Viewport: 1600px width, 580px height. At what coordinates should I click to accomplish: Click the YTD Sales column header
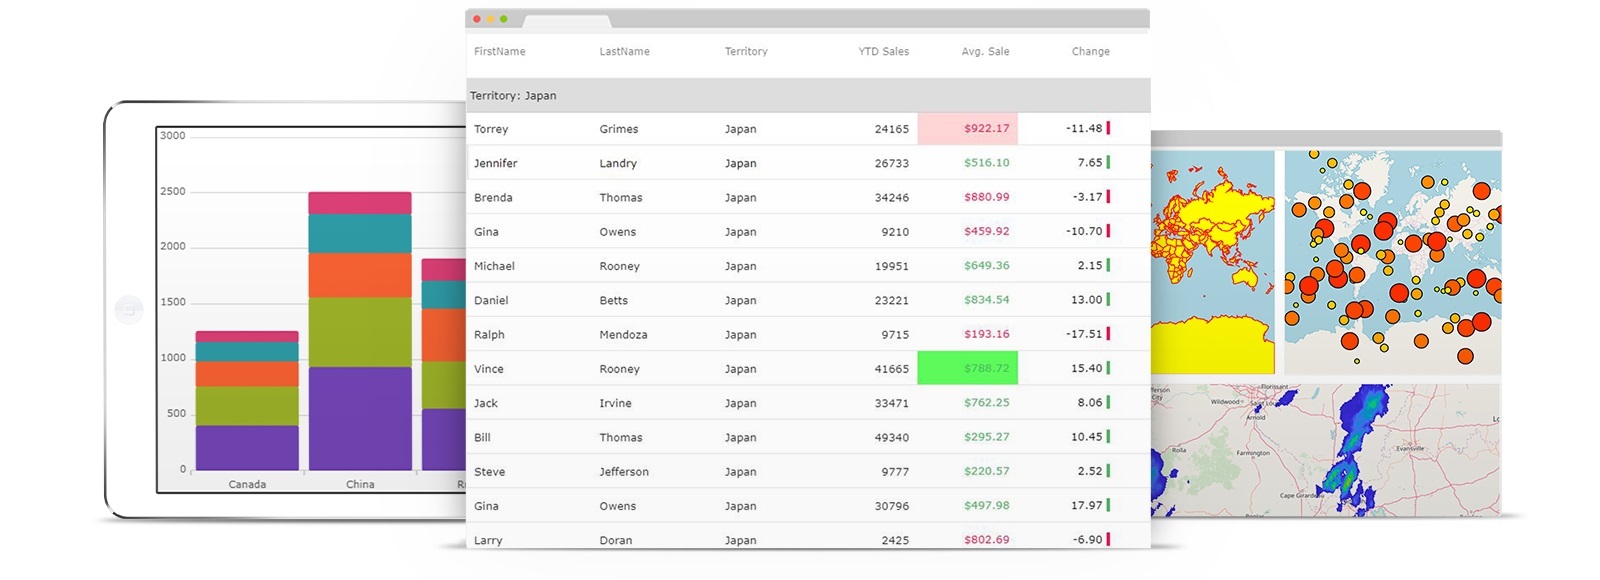click(x=883, y=52)
